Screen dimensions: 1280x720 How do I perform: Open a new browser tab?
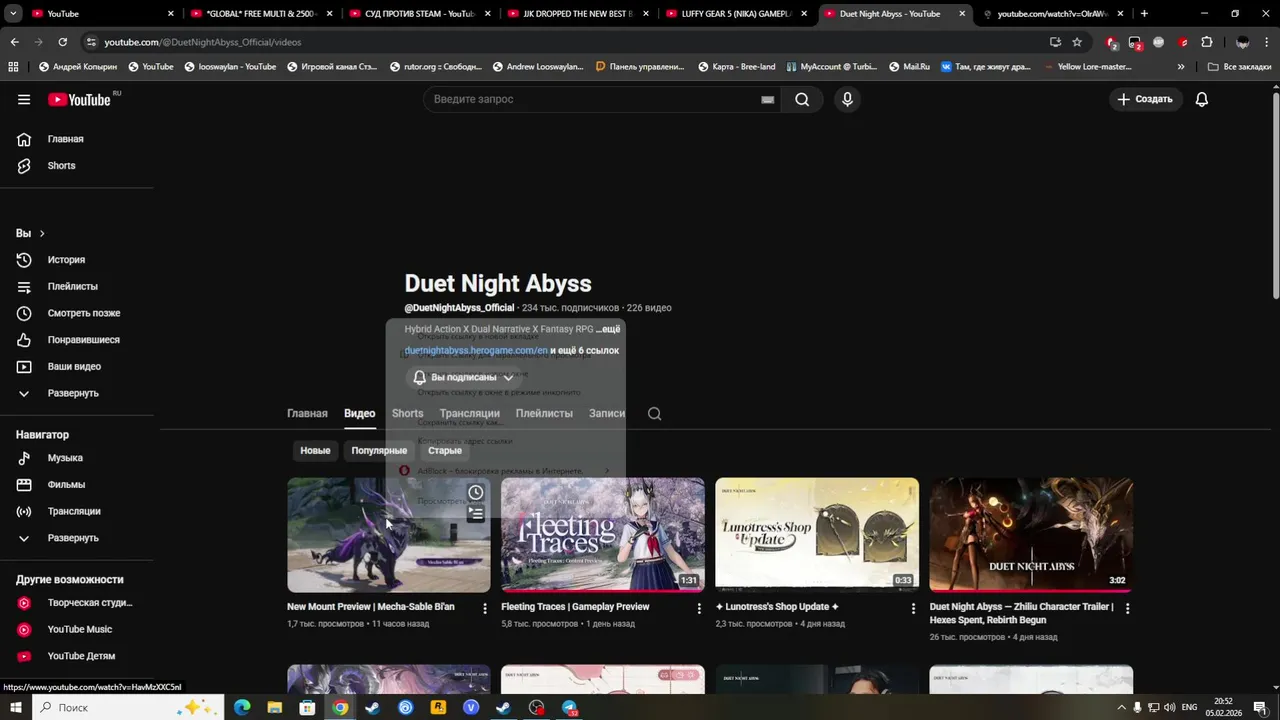[x=1144, y=14]
